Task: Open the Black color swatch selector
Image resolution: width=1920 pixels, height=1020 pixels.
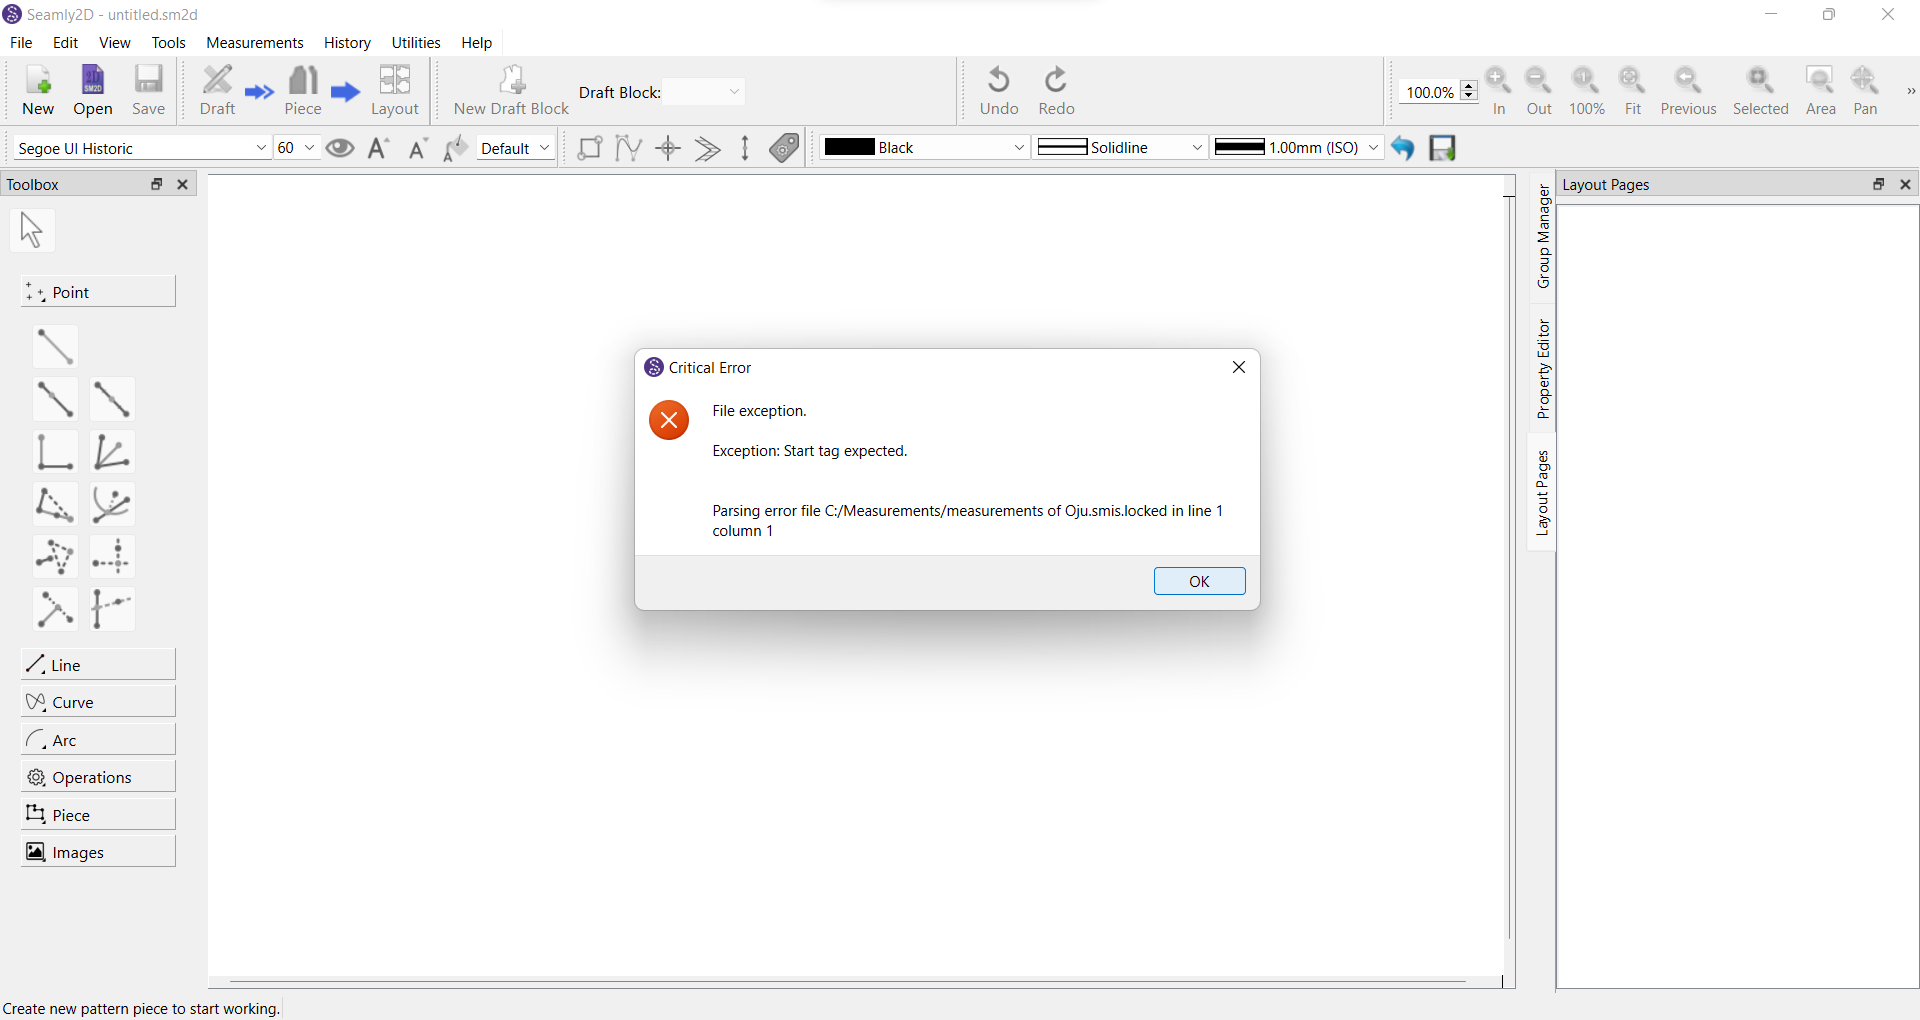Action: point(924,148)
